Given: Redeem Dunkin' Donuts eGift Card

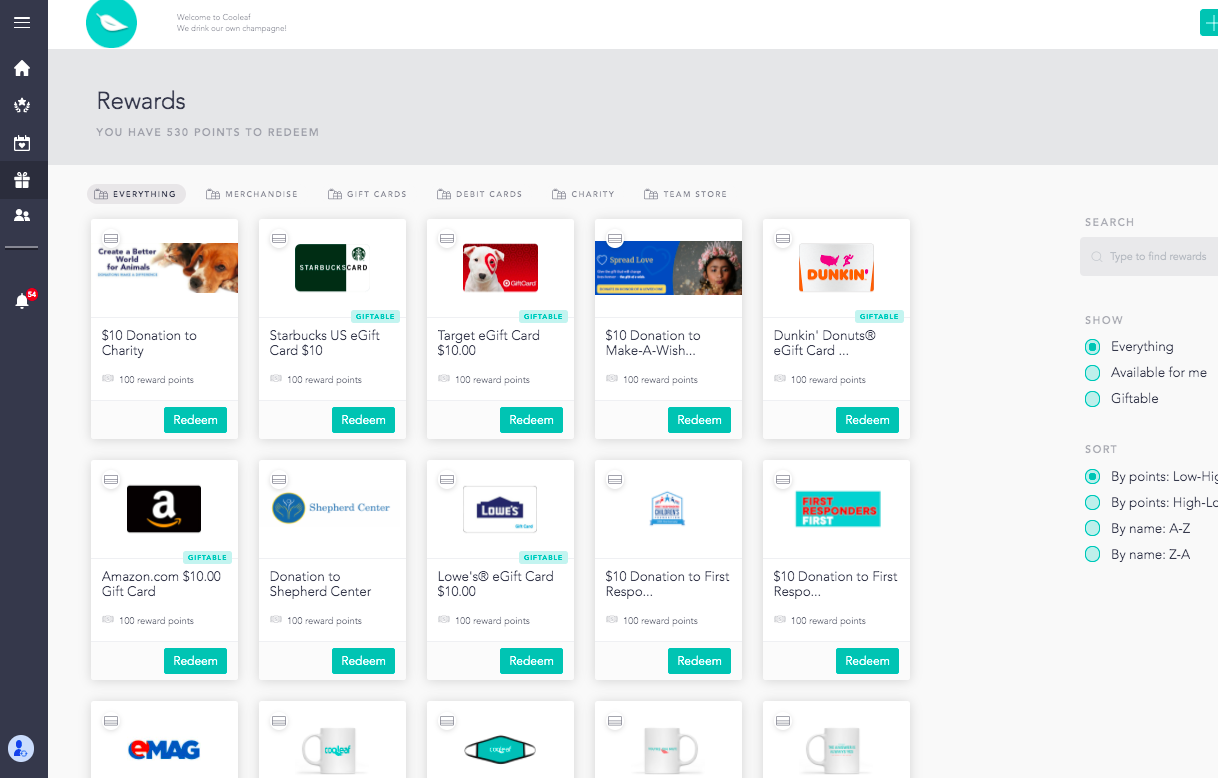Looking at the screenshot, I should 867,420.
